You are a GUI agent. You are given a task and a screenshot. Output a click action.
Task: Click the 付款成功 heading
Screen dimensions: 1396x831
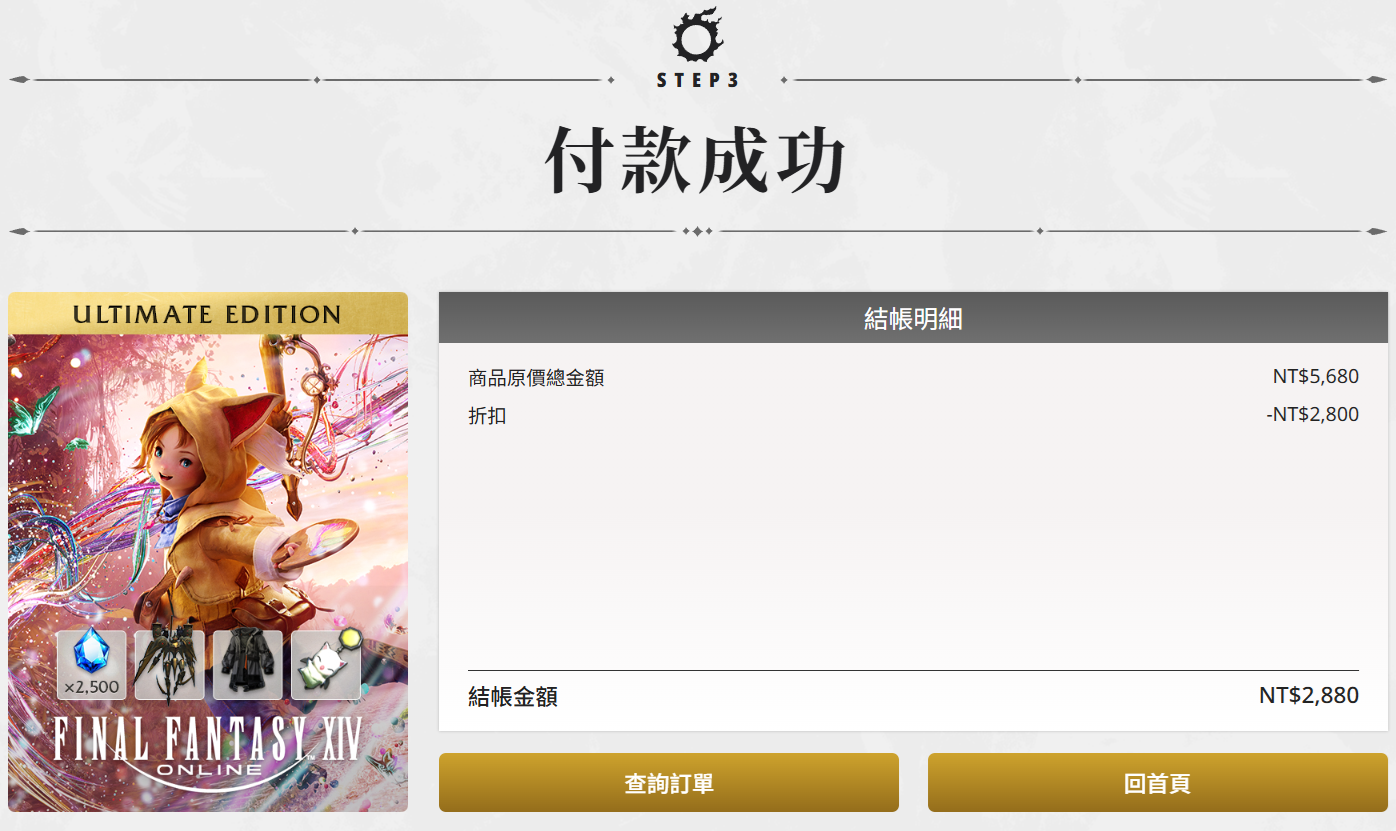697,160
